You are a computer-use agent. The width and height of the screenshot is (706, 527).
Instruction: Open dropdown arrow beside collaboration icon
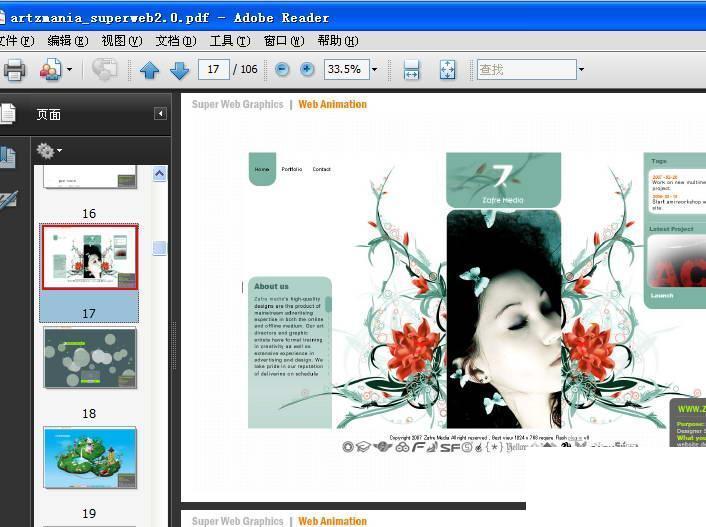[69, 69]
